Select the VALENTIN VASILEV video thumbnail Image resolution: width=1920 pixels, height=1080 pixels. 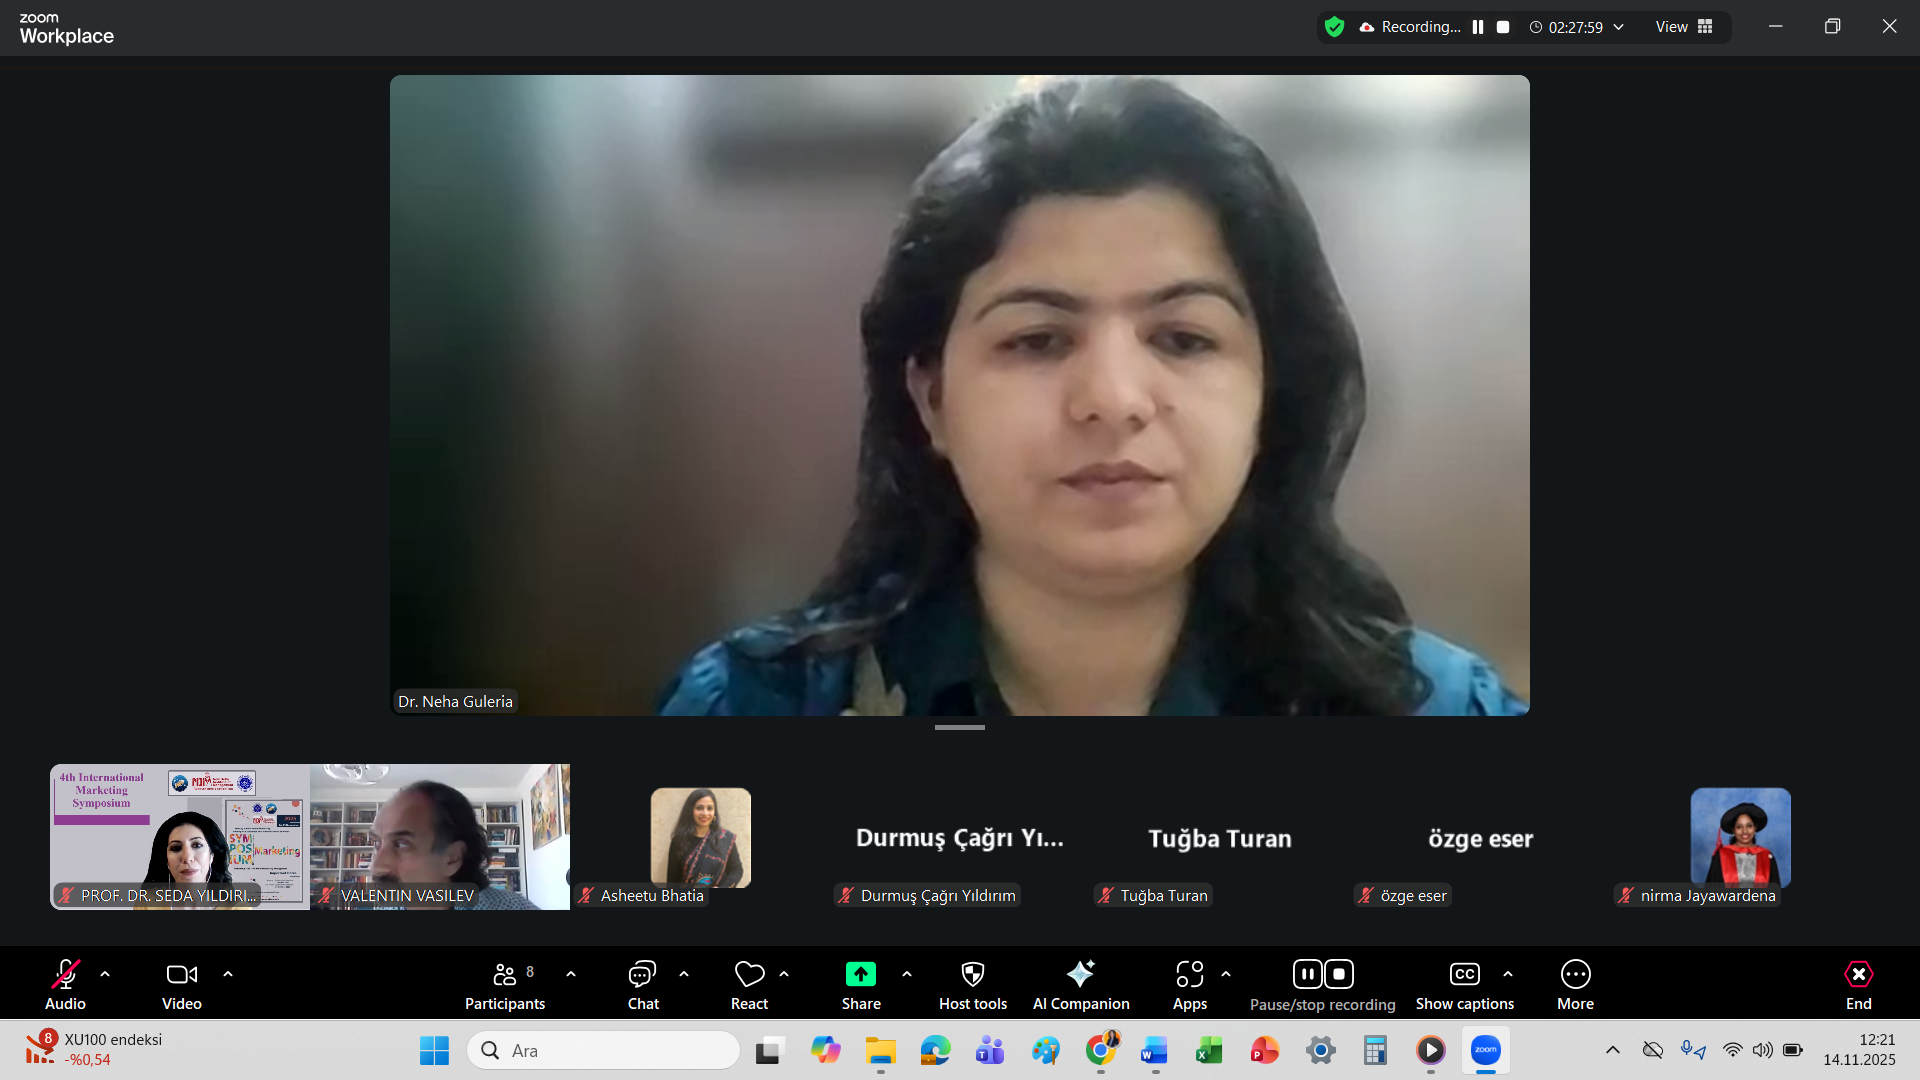(x=440, y=836)
